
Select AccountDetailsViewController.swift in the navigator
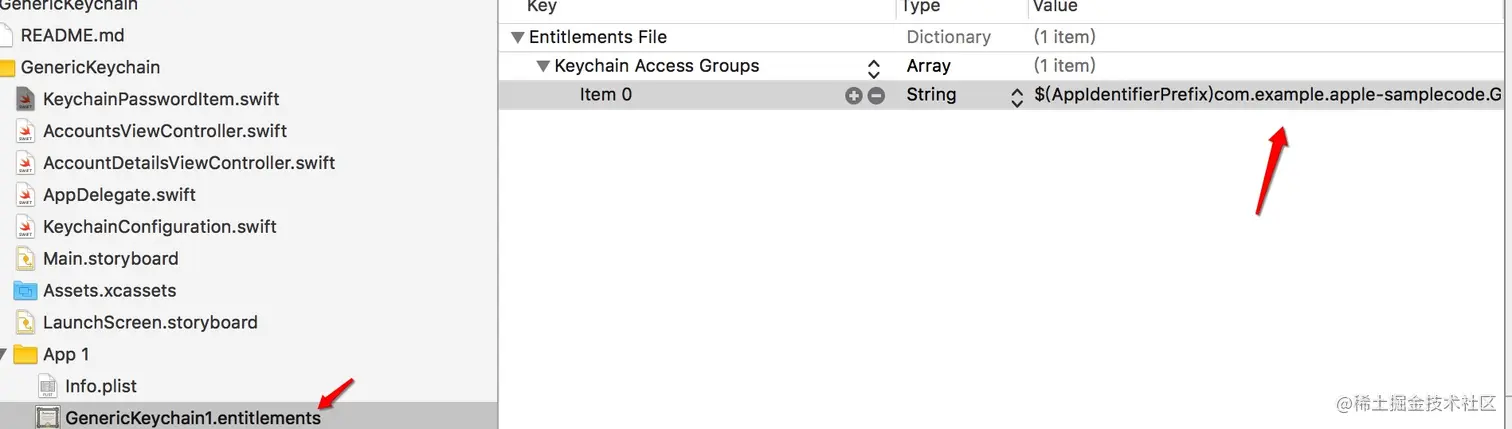coord(189,163)
